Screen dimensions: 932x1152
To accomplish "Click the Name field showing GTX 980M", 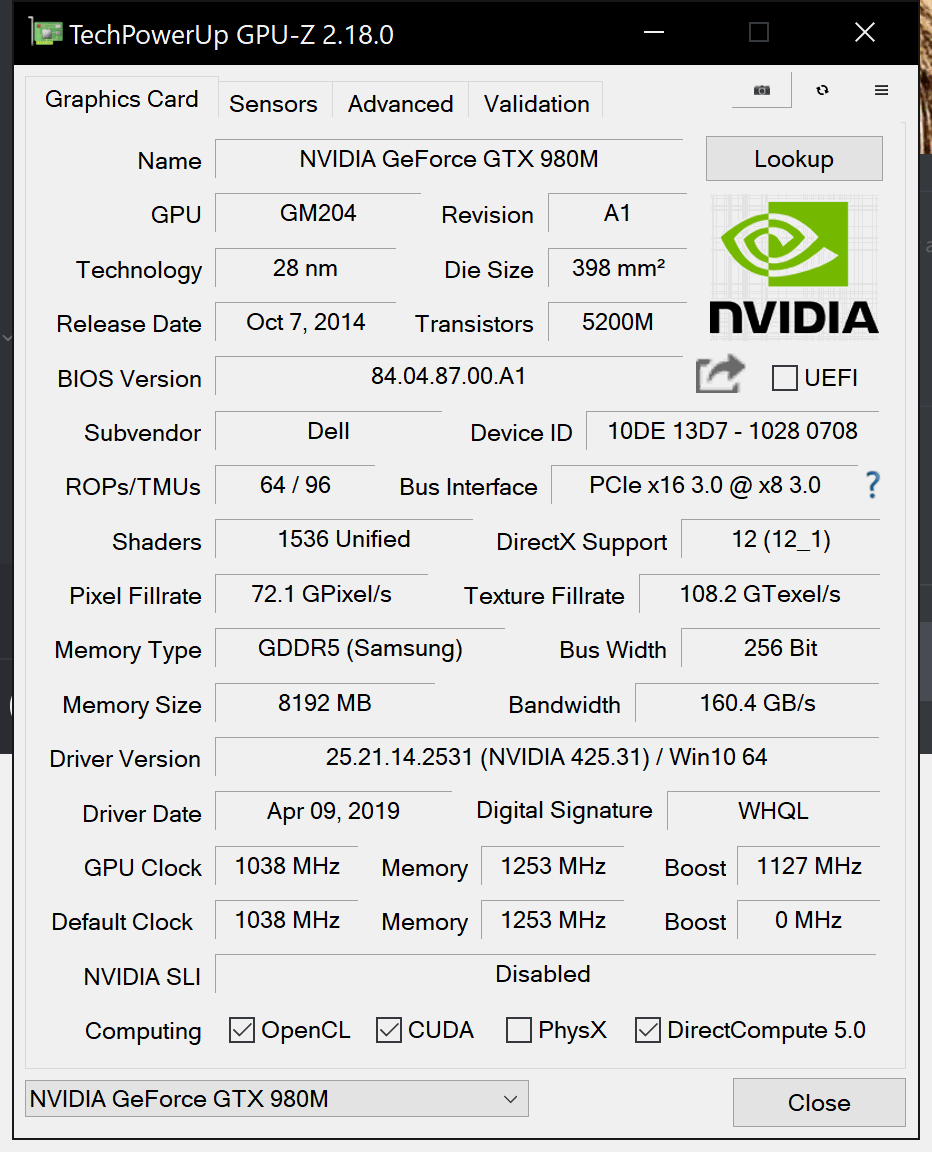I will click(449, 159).
